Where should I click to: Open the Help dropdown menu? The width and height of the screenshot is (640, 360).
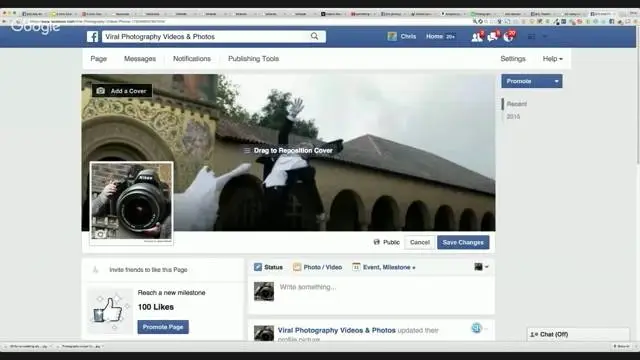[553, 59]
